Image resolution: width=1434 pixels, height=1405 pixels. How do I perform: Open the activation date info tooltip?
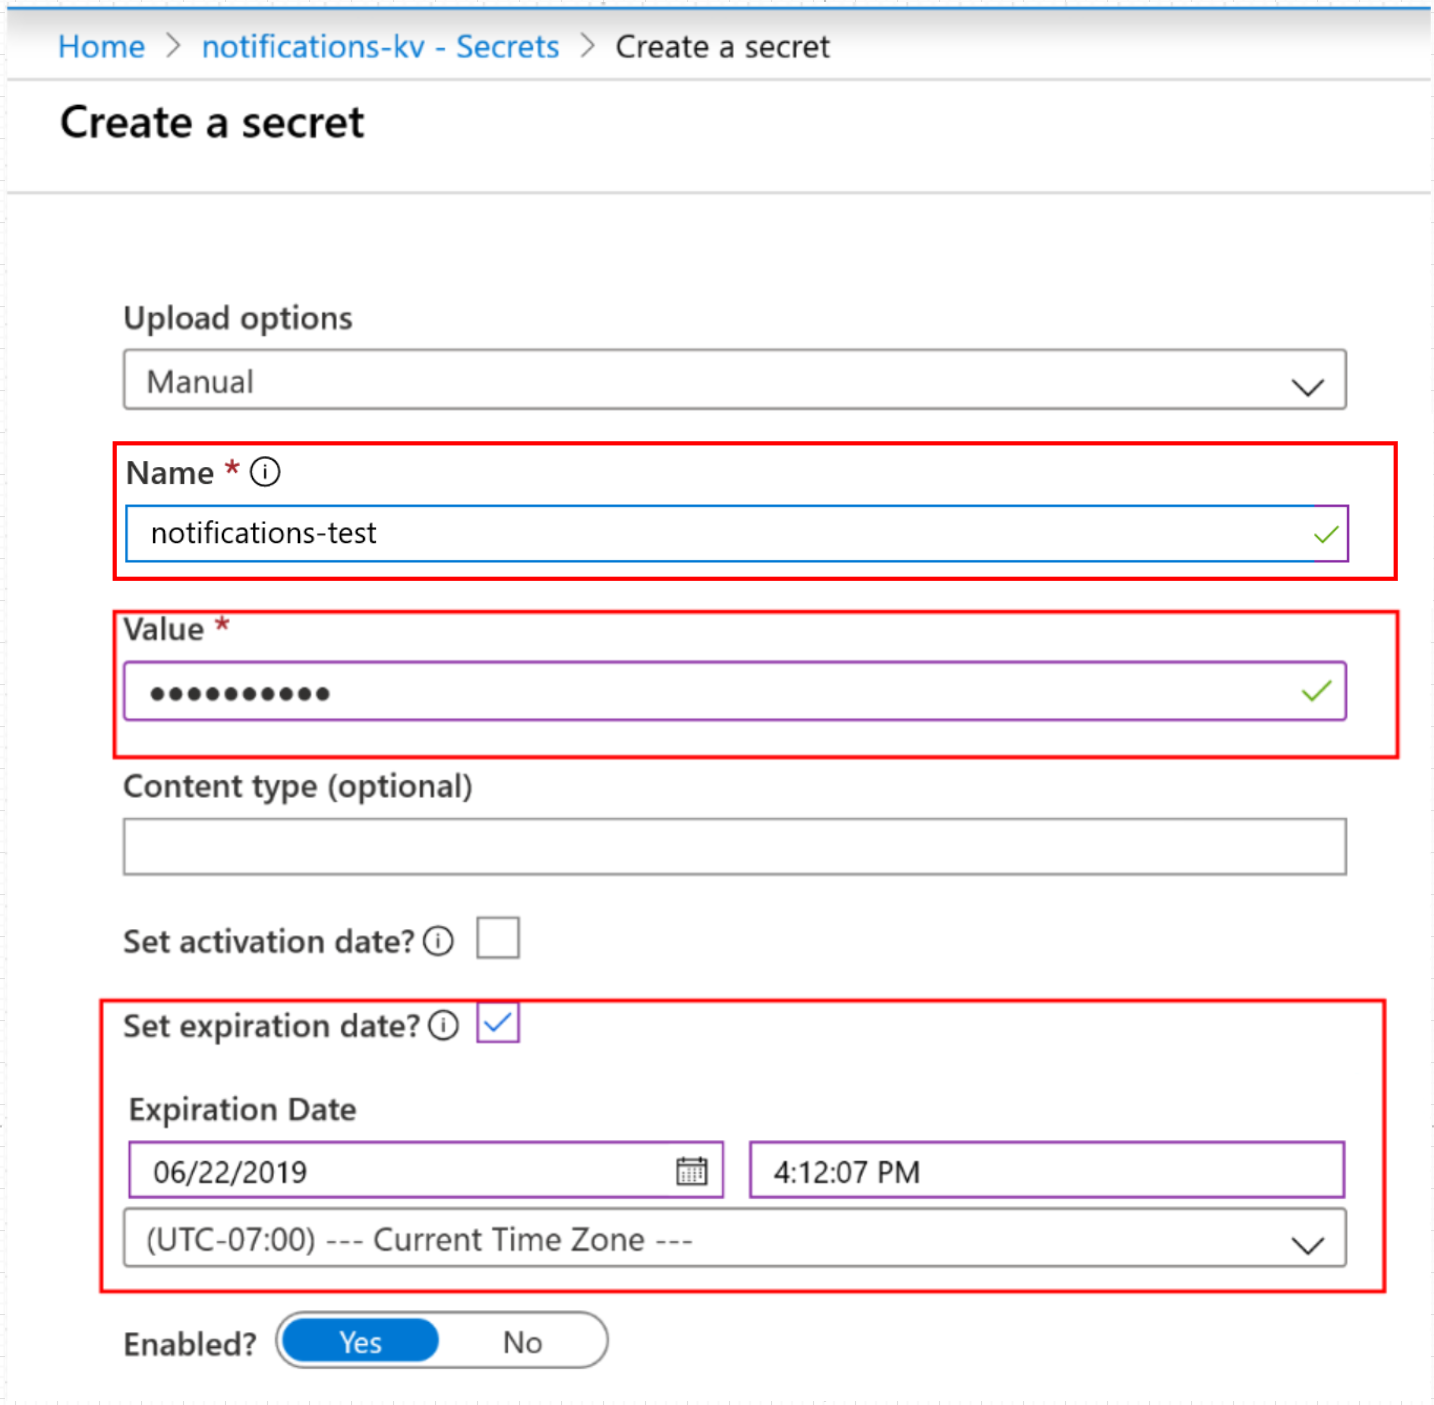(437, 940)
